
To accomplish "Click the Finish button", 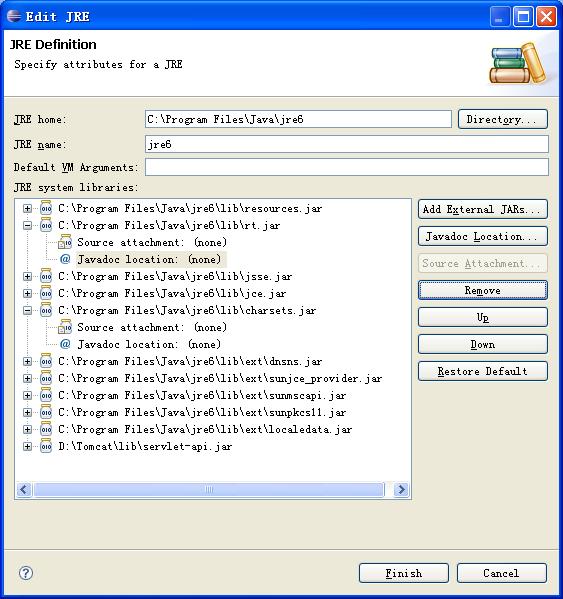I will tap(404, 573).
